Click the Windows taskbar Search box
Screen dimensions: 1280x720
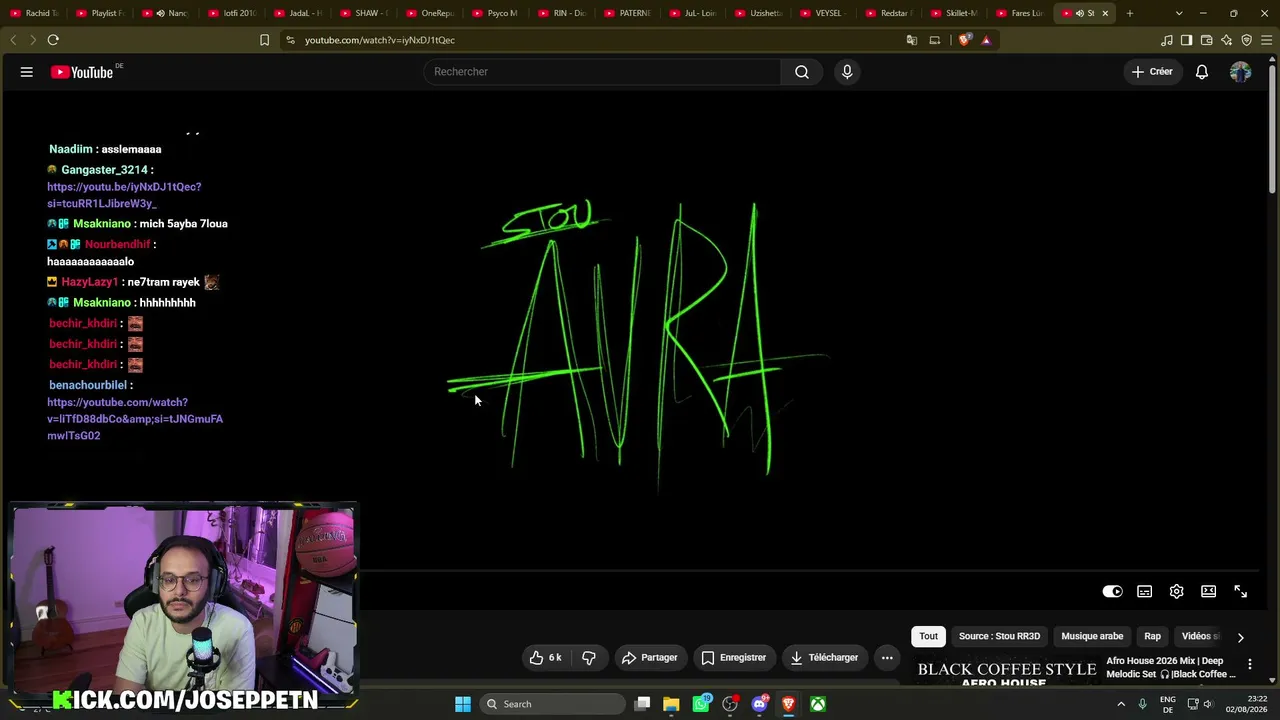click(551, 704)
